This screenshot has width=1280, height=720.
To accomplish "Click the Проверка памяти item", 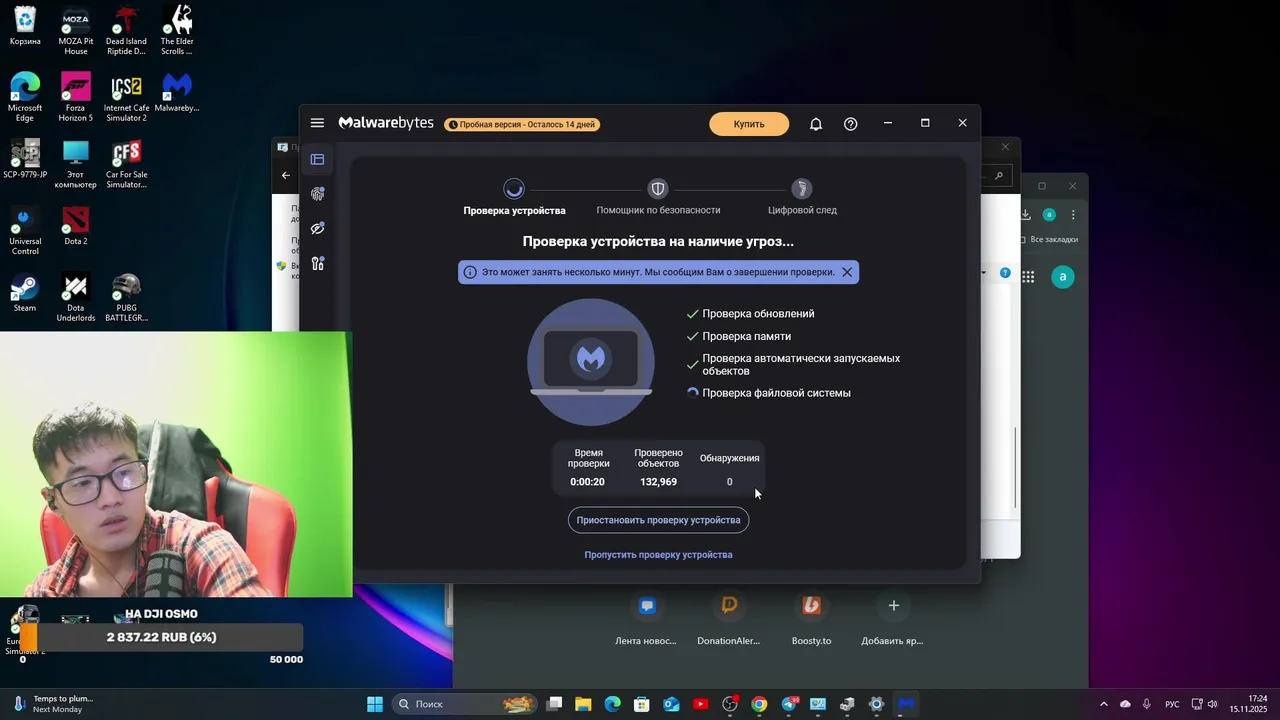I will point(738,337).
